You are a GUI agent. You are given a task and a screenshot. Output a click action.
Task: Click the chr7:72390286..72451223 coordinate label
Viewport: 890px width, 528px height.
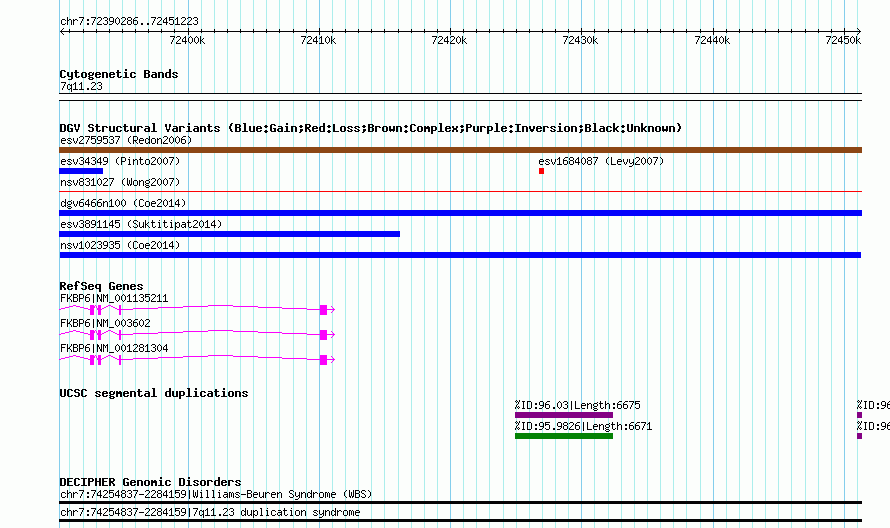coord(129,22)
